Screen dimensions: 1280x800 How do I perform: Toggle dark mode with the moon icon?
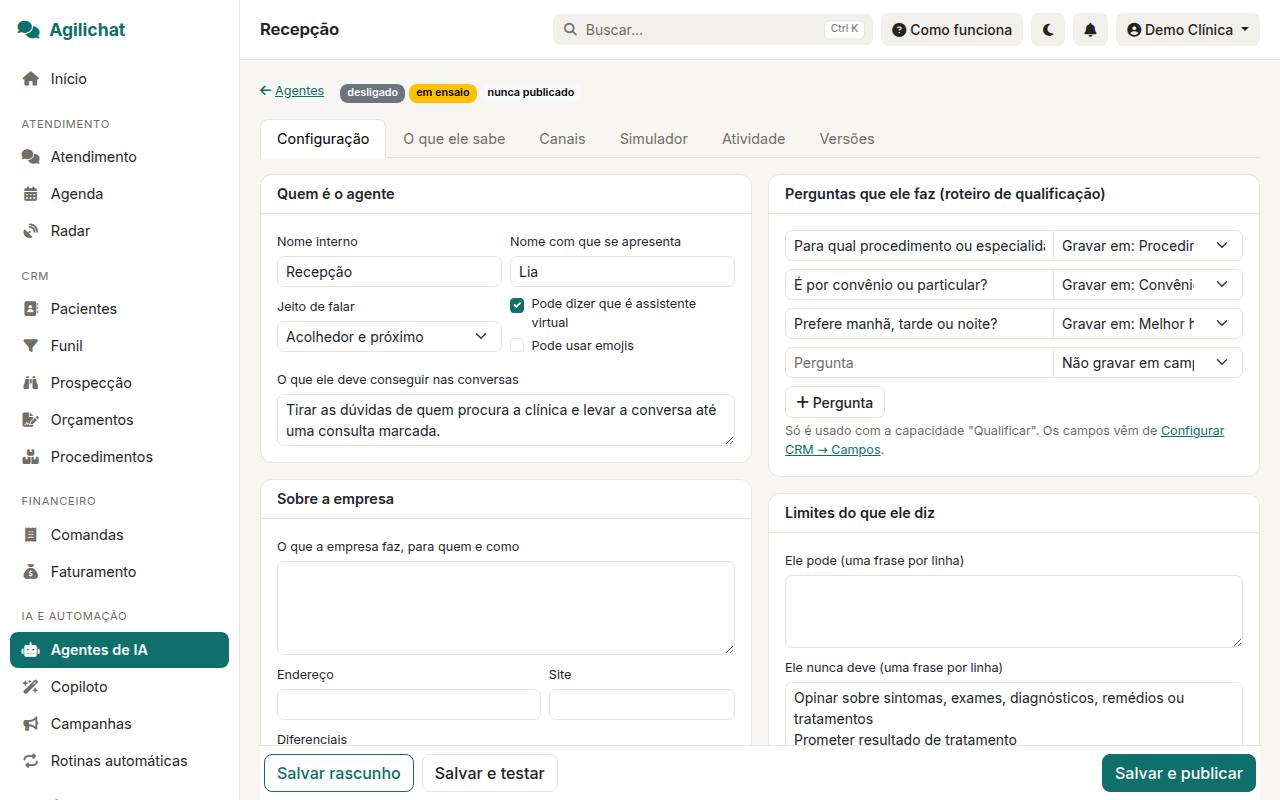point(1048,30)
